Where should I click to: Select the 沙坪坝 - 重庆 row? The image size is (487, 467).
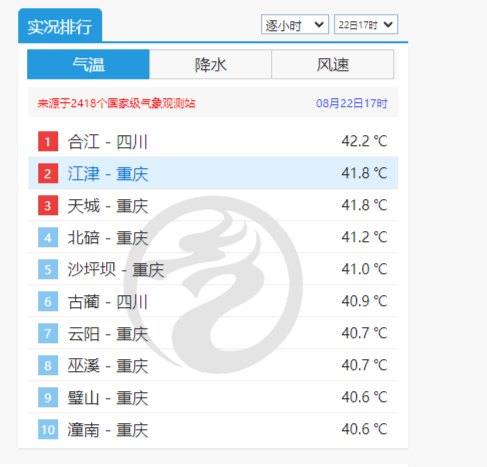point(213,269)
